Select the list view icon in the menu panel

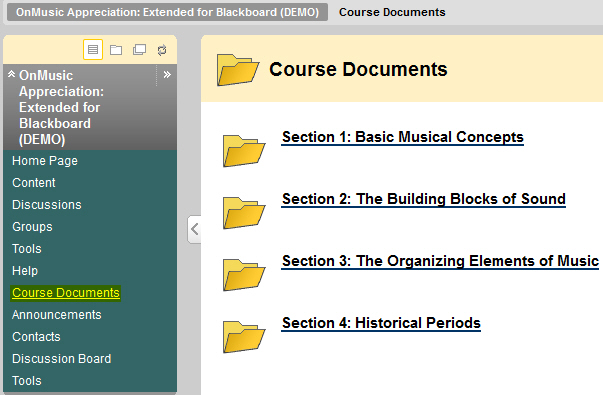(93, 50)
